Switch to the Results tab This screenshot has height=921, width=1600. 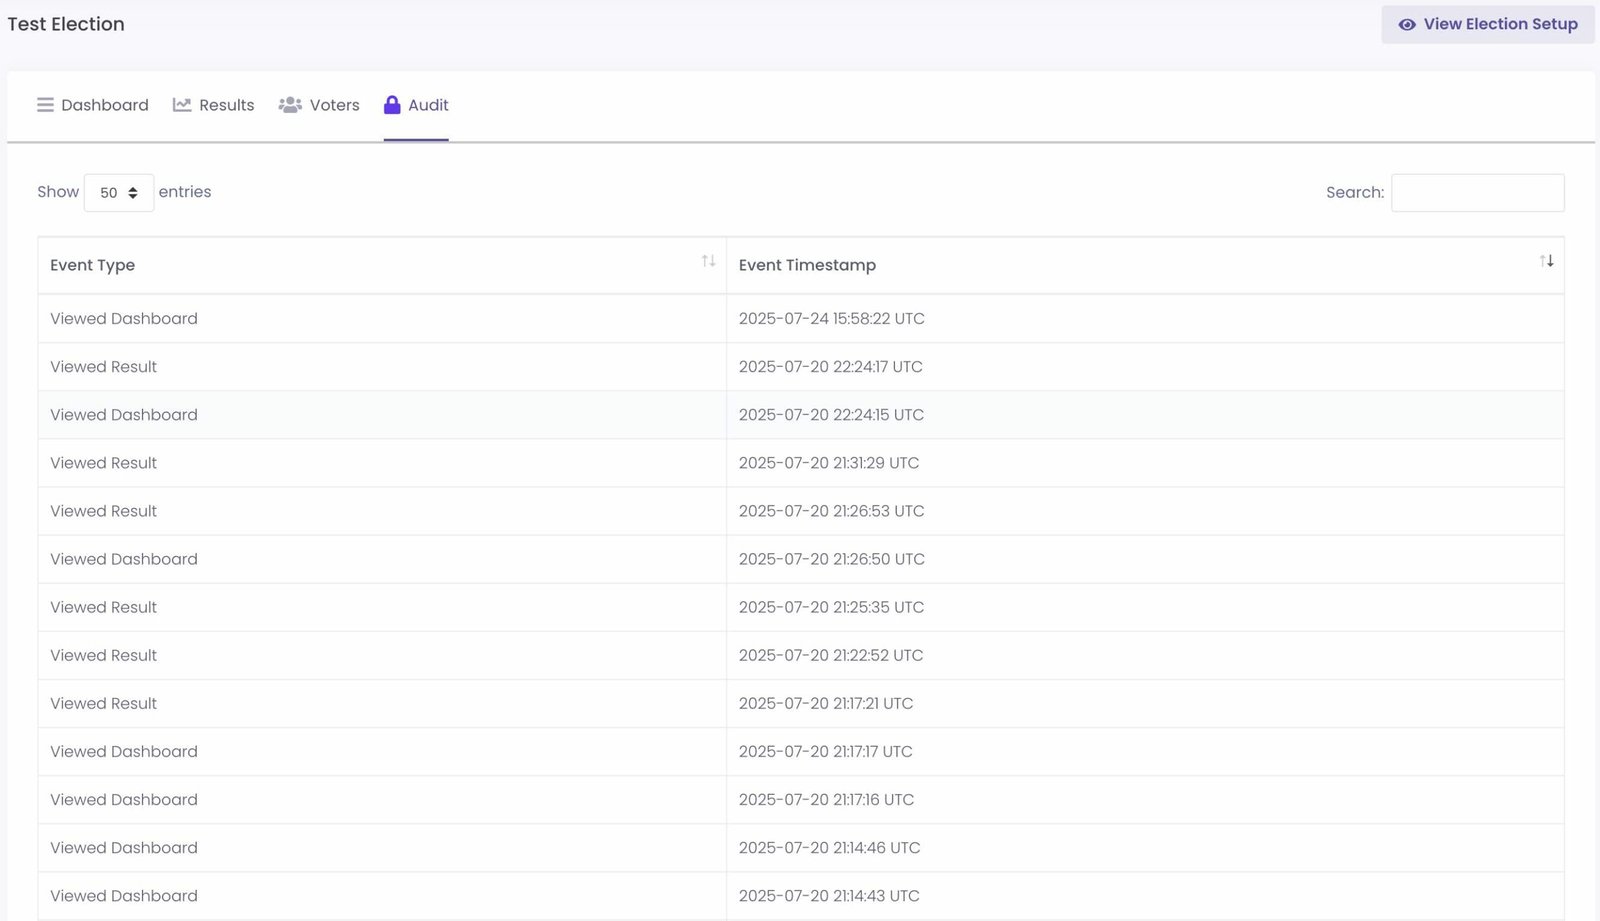tap(214, 105)
